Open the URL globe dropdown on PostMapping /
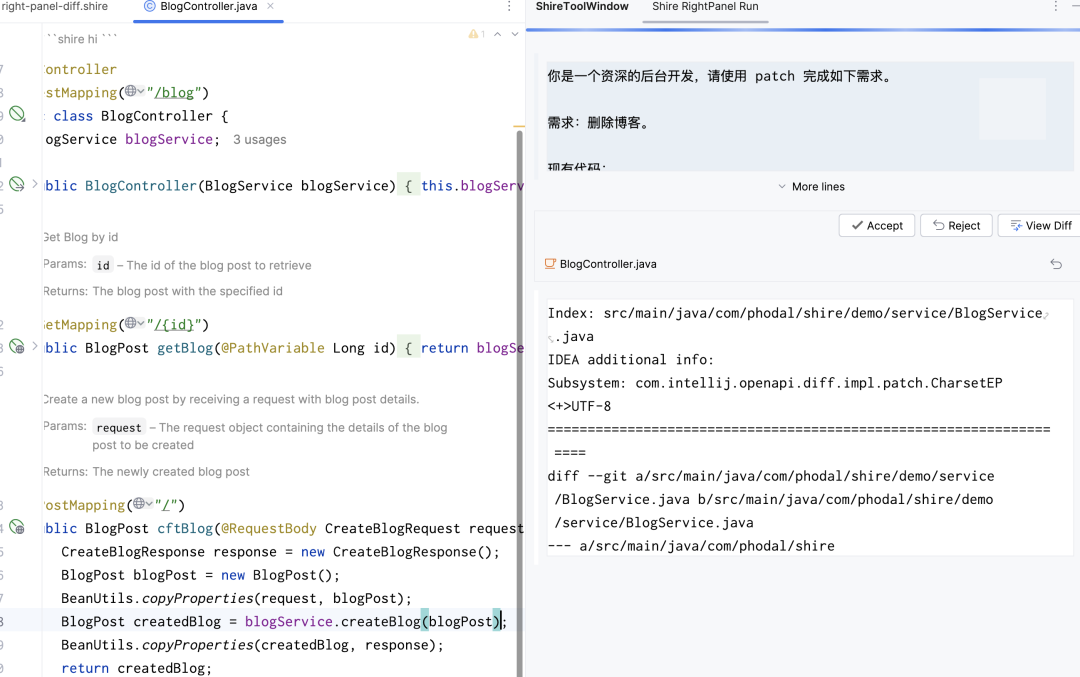 [x=143, y=503]
